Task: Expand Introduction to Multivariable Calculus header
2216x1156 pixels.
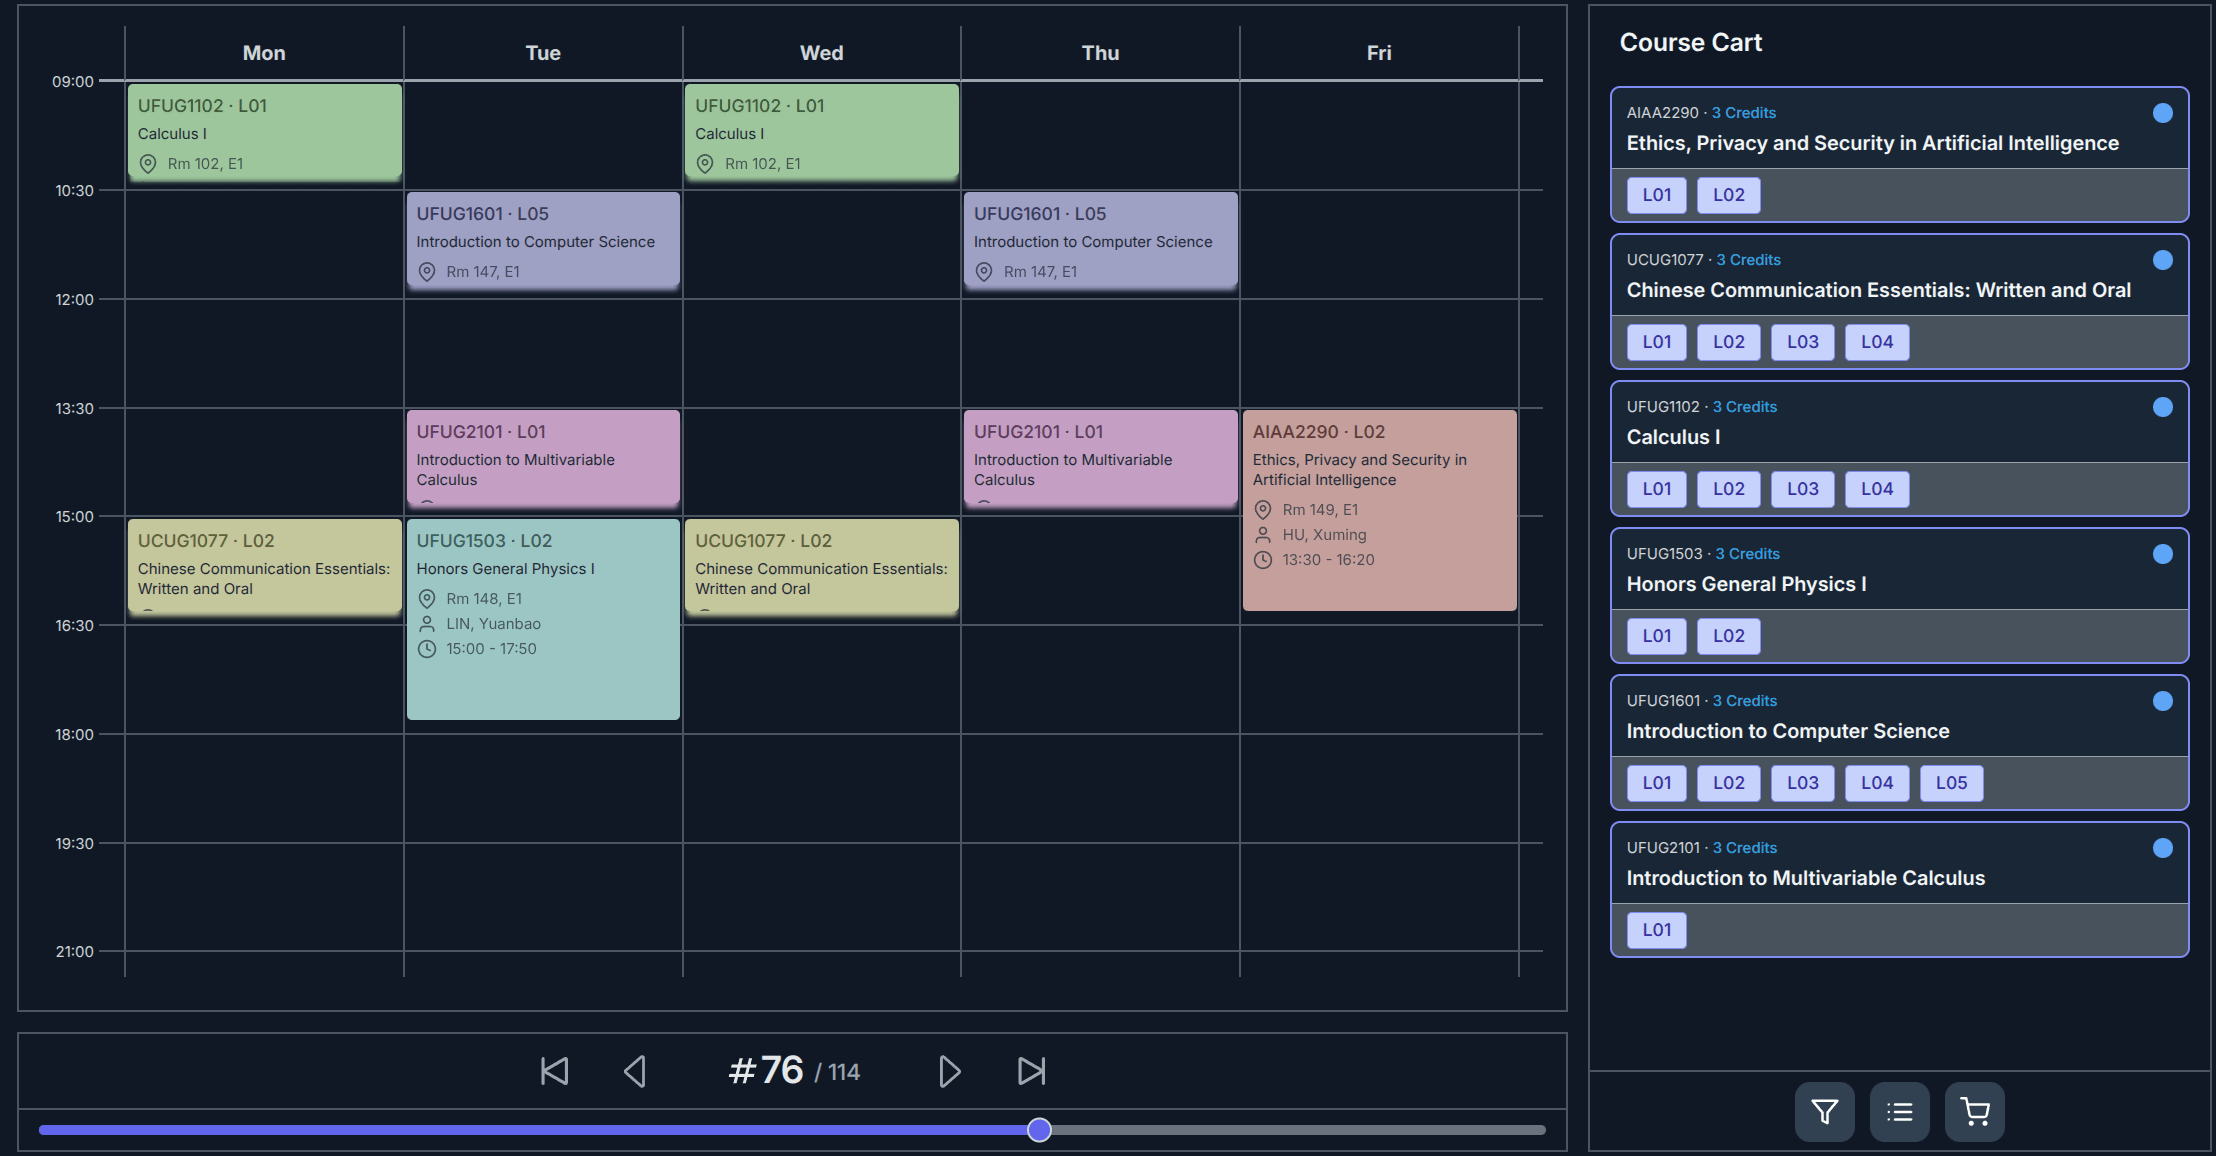Action: coord(1805,878)
